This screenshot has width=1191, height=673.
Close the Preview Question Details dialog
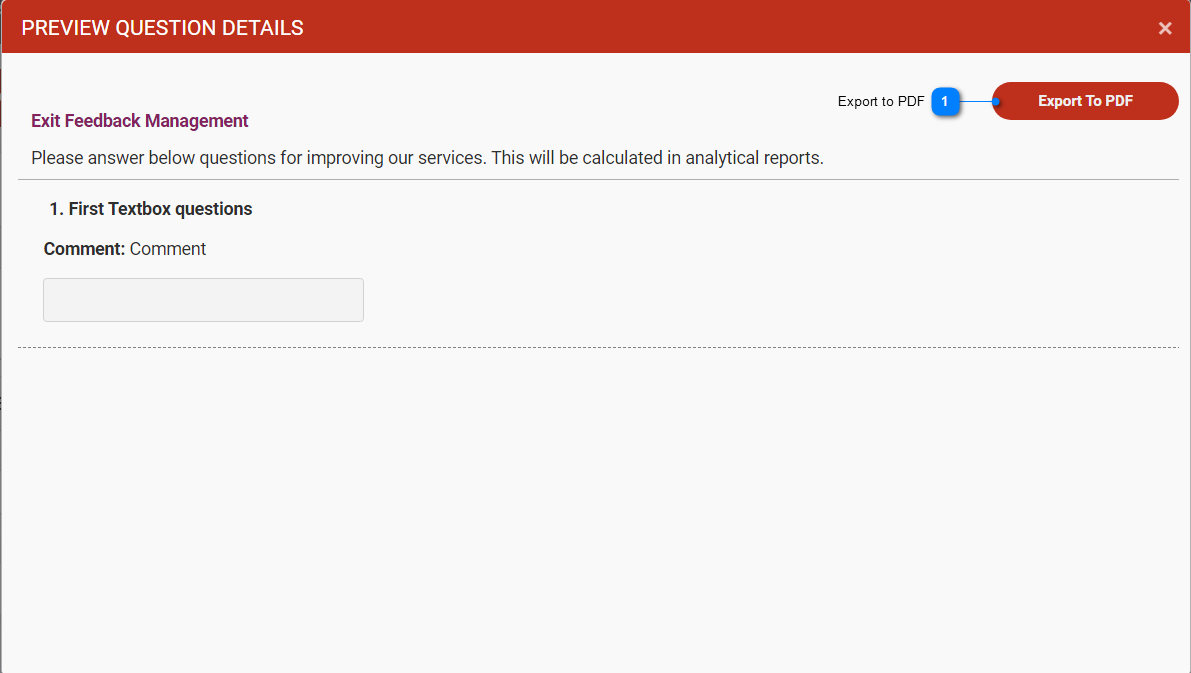click(x=1164, y=29)
